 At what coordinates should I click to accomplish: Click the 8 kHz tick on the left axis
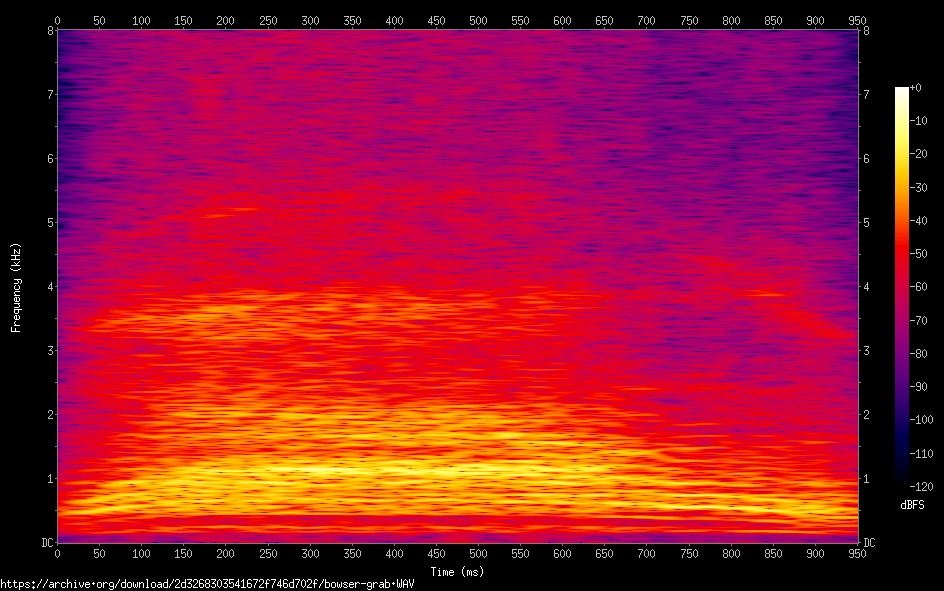[x=48, y=31]
